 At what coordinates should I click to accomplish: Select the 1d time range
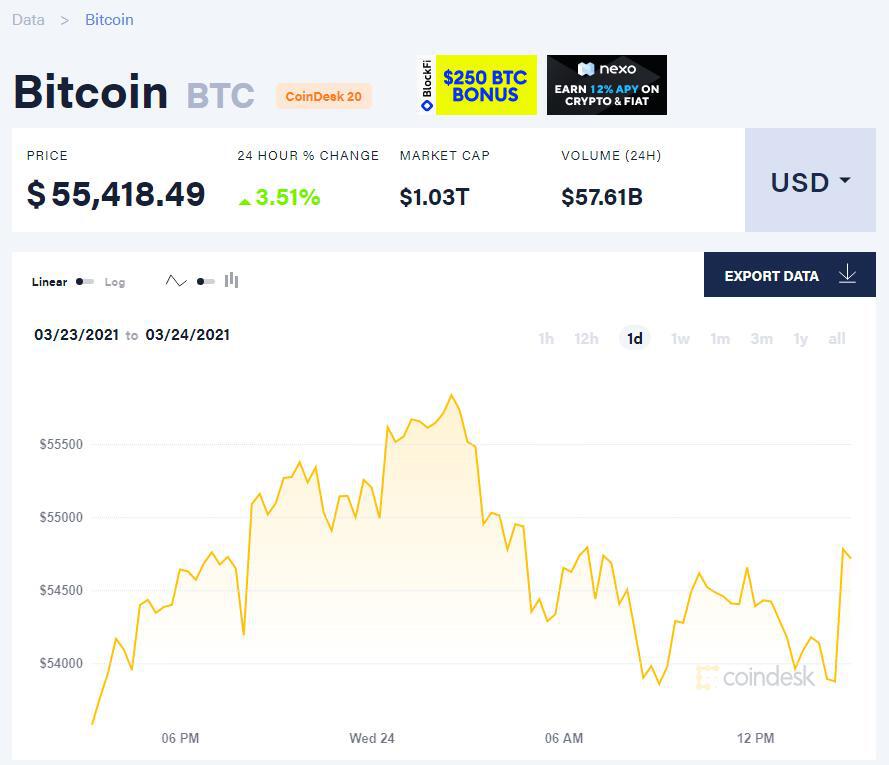pos(634,339)
